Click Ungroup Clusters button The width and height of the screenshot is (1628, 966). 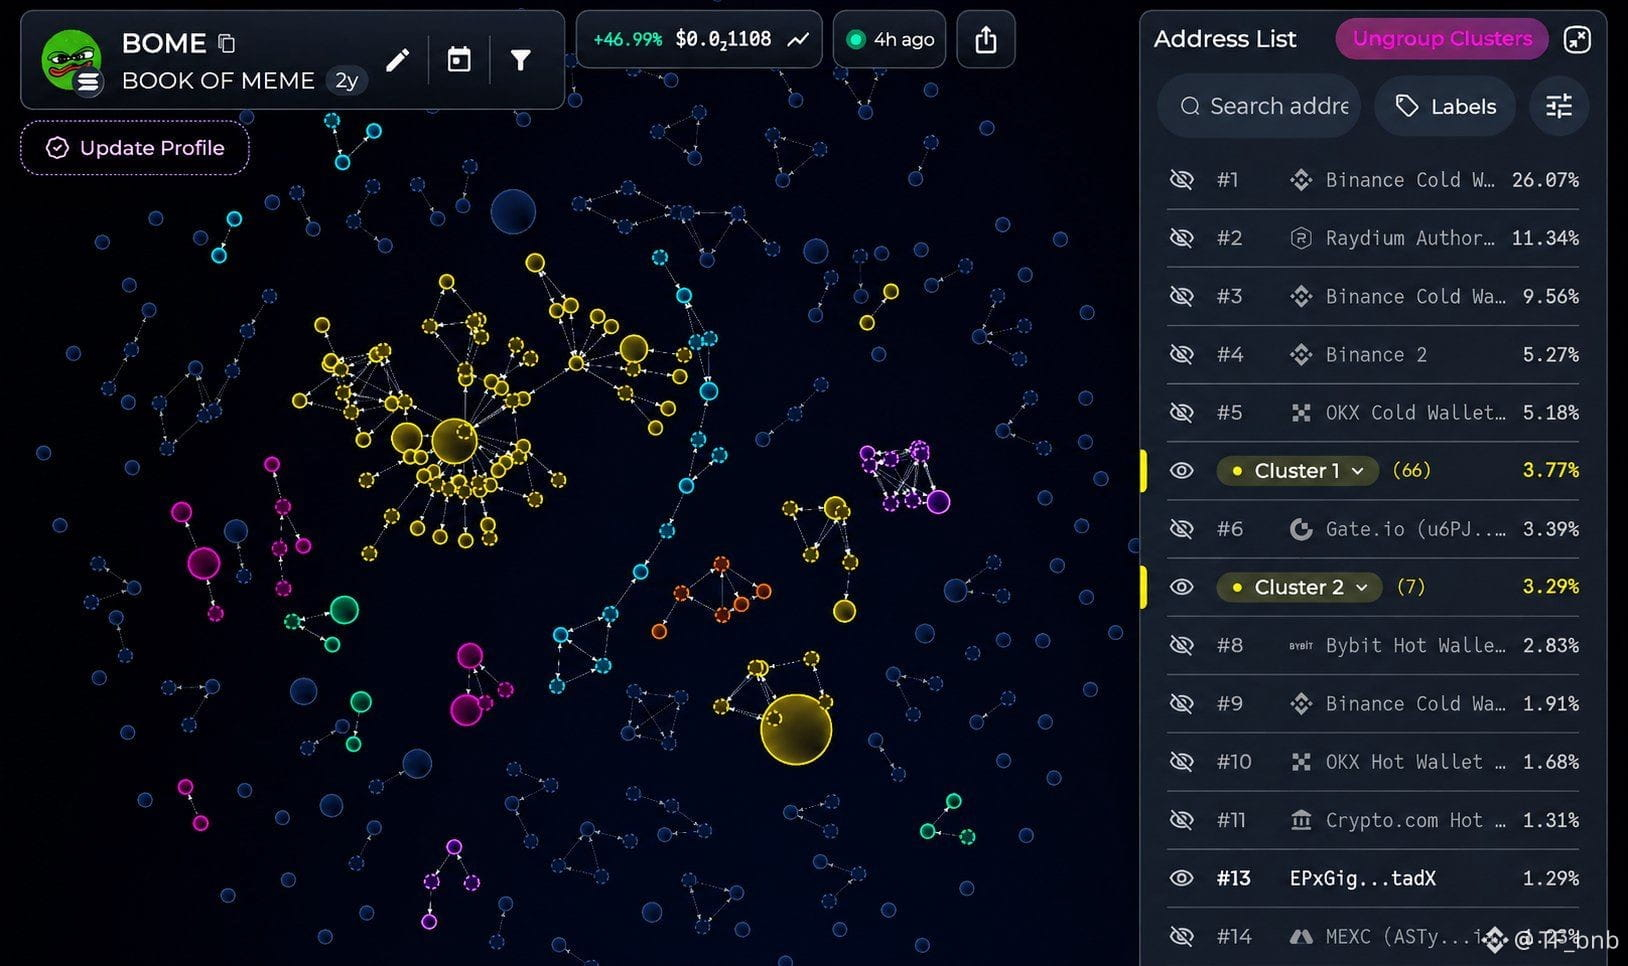1442,39
